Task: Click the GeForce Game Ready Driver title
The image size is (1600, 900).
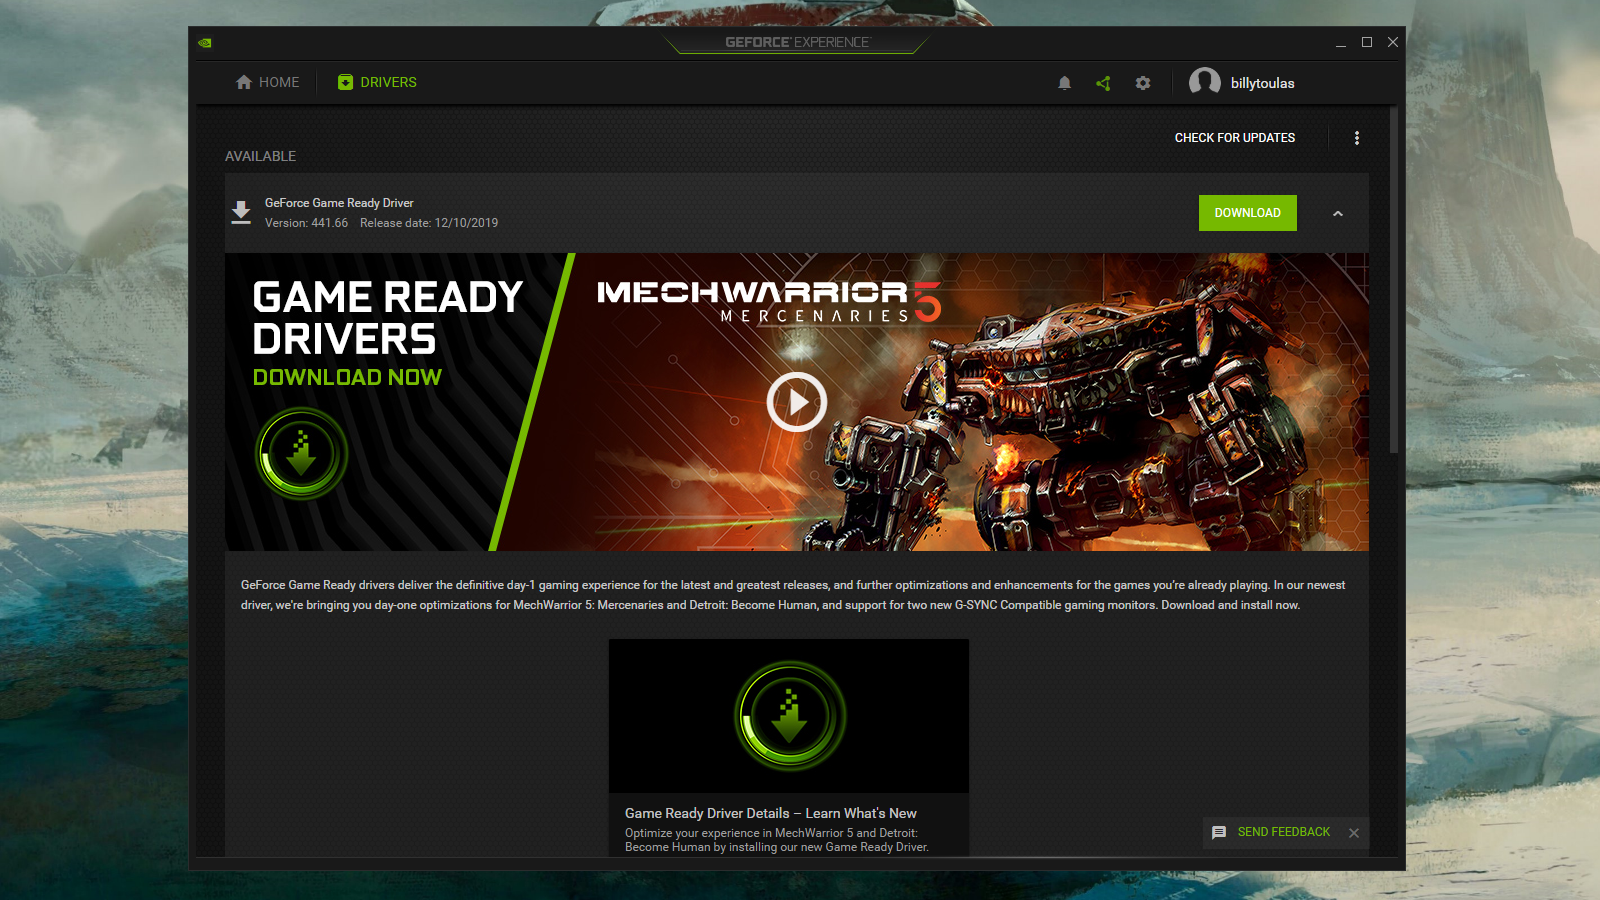Action: pyautogui.click(x=339, y=203)
